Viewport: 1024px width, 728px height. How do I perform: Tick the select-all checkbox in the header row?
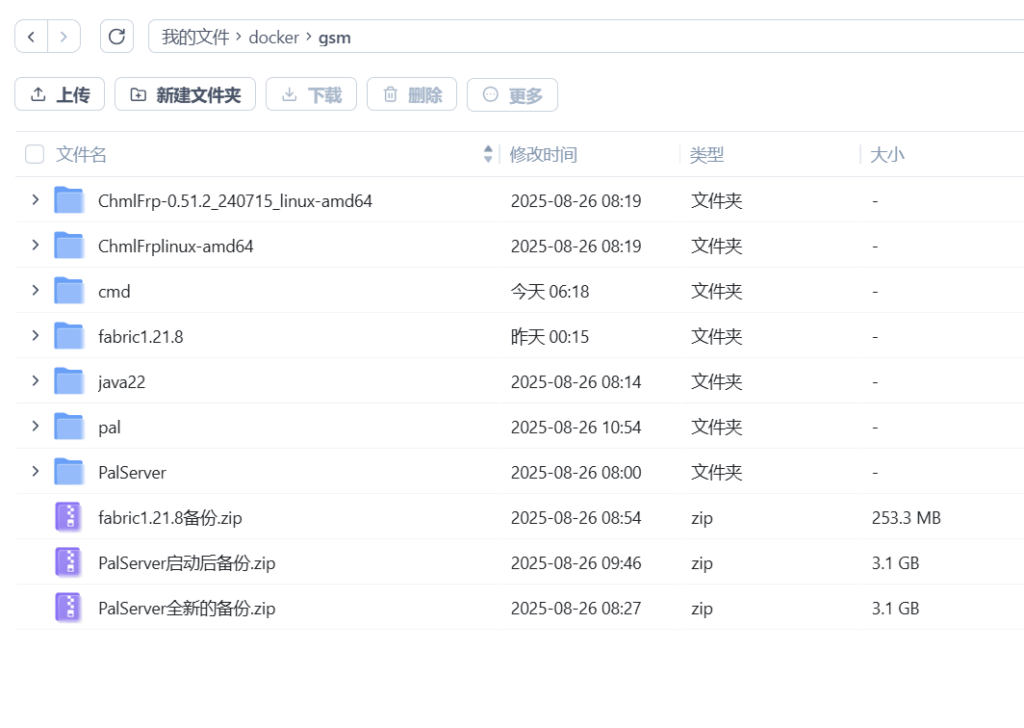click(34, 154)
